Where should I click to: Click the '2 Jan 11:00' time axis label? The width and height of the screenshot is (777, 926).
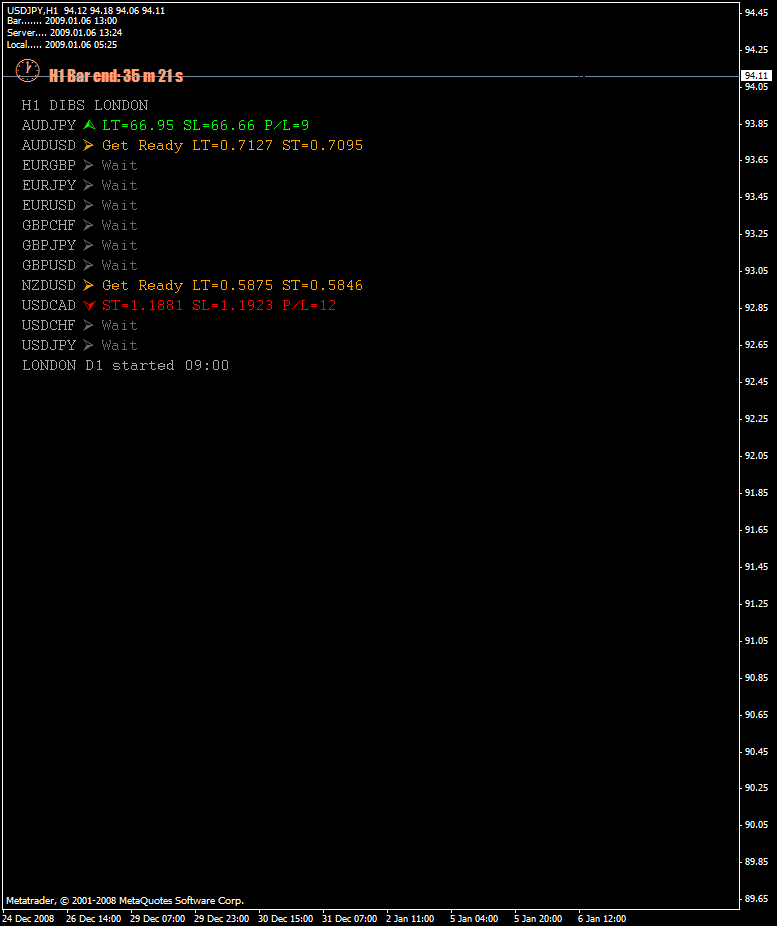pyautogui.click(x=410, y=918)
